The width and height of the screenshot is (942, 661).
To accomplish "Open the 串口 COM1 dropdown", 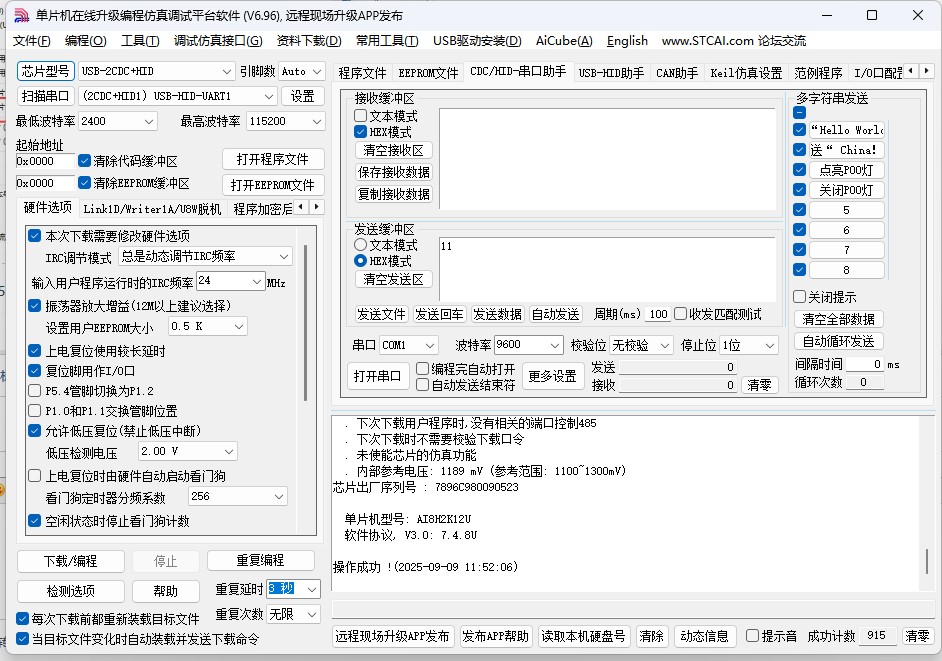I will tap(429, 345).
